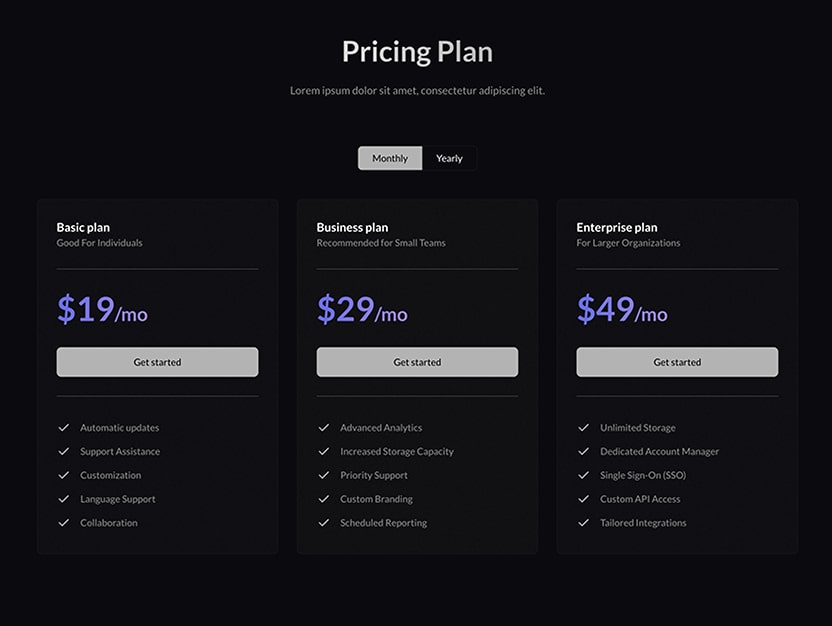
Task: Select the Enterprise plan title
Action: [615, 227]
